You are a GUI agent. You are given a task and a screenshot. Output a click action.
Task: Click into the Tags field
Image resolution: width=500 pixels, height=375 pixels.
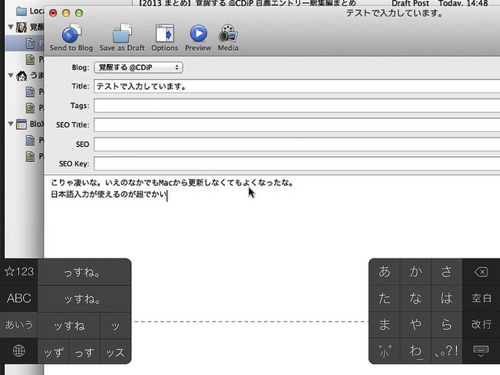pyautogui.click(x=297, y=106)
